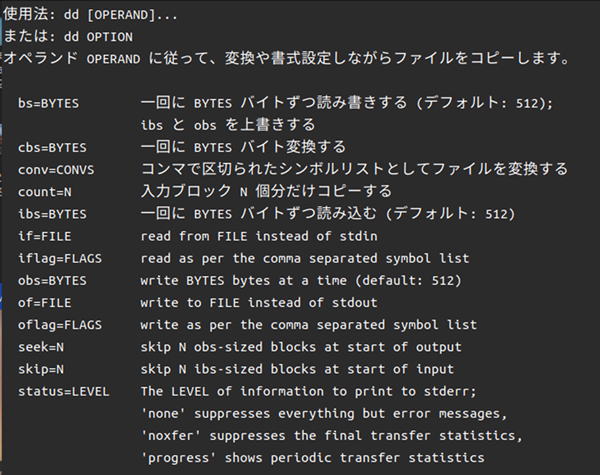Click the bs=BYTES option text
This screenshot has width=600, height=475.
(48, 104)
